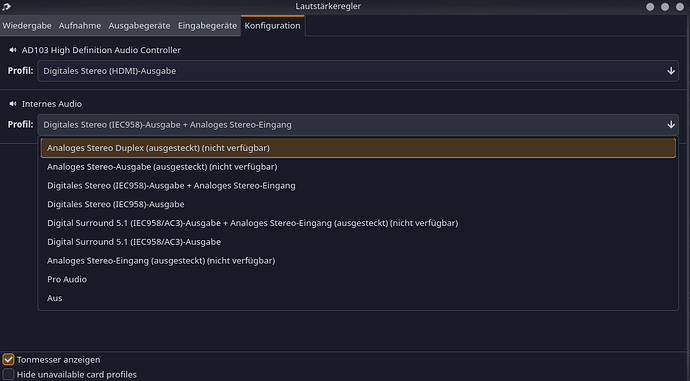Select Digitales Stereo (IEC958)-Ausgabe only option

358,204
